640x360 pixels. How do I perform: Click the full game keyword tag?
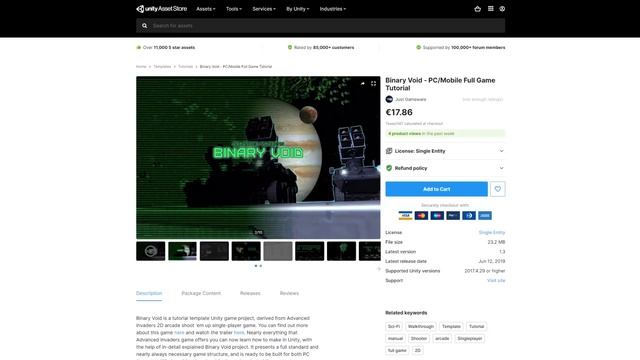click(x=397, y=350)
